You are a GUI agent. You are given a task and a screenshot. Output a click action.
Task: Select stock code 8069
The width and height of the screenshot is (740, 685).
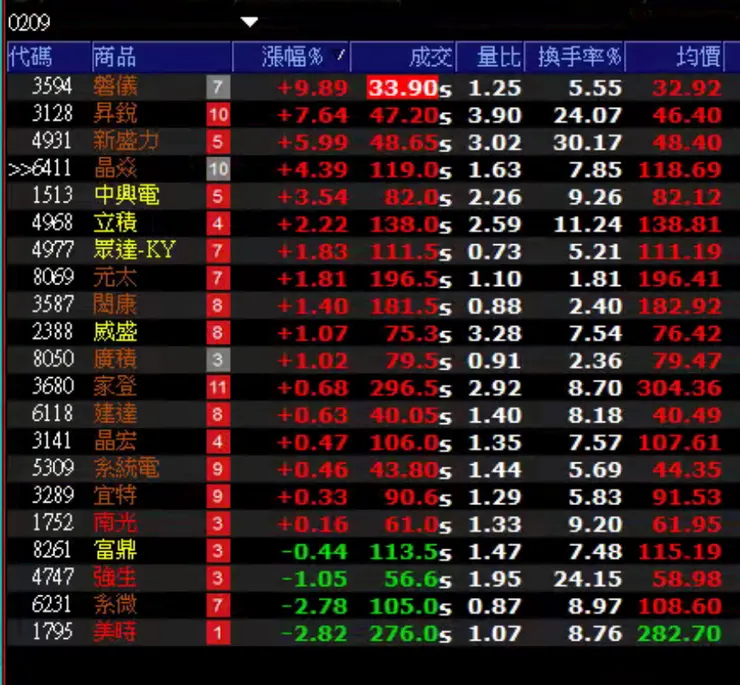(x=53, y=278)
